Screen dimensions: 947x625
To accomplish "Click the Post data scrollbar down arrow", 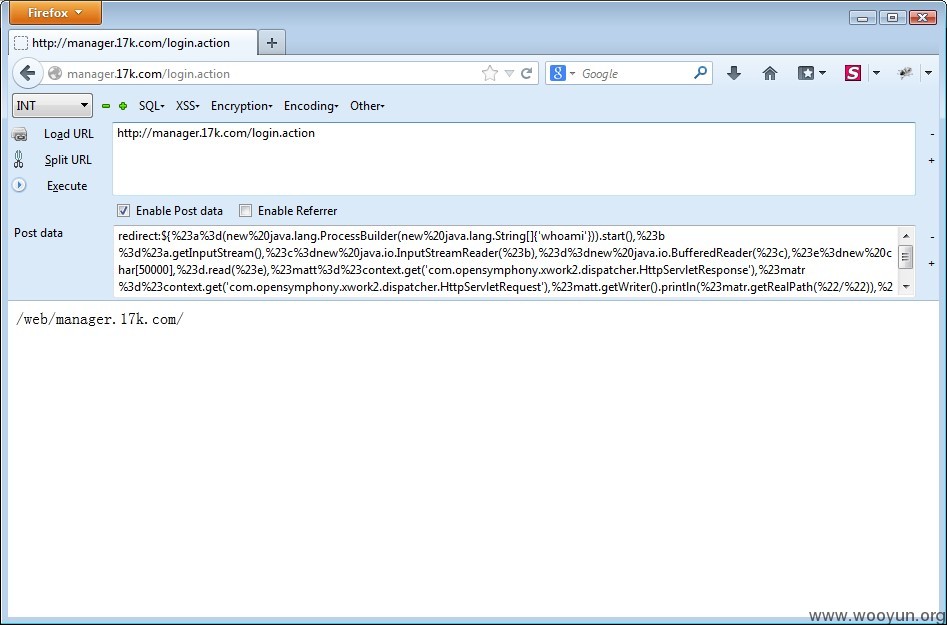I will tap(905, 286).
